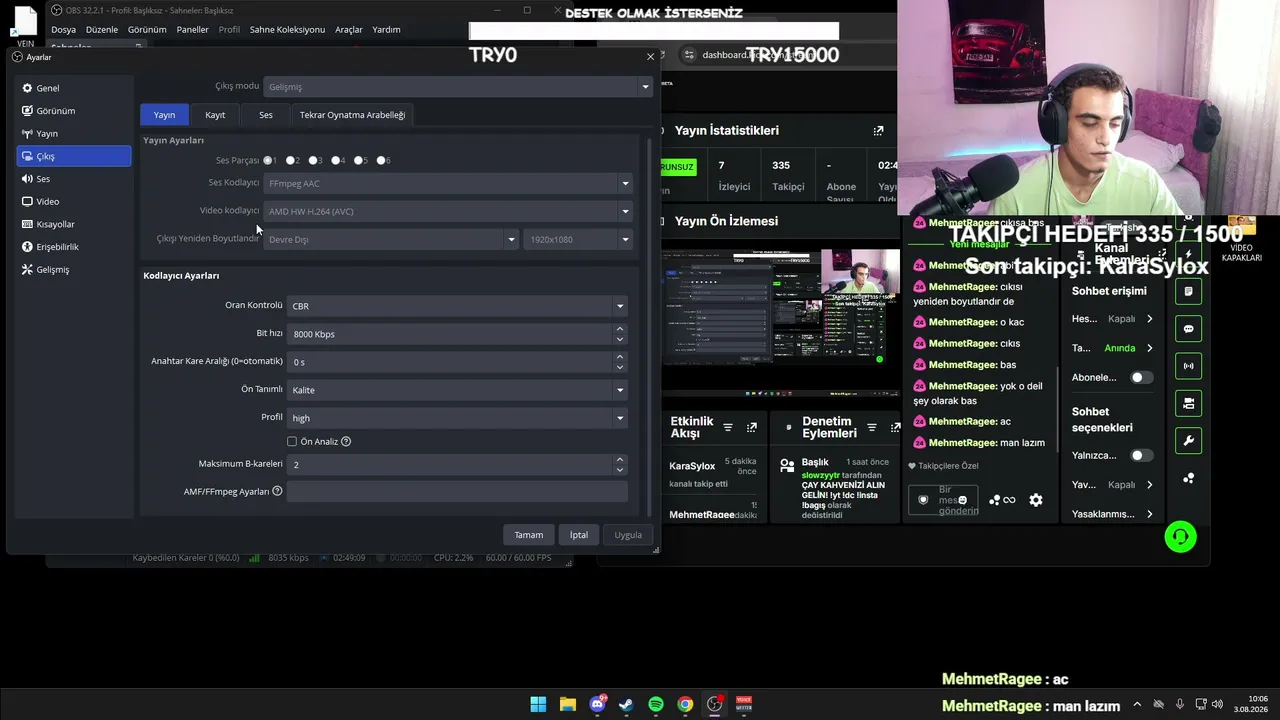
Task: Open Ses Kodlayıcı dropdown
Action: tap(448, 183)
